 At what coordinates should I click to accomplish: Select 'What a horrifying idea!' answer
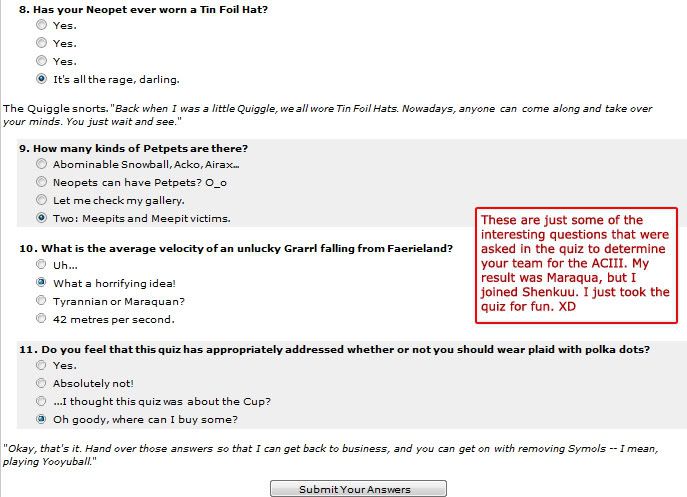pyautogui.click(x=41, y=282)
